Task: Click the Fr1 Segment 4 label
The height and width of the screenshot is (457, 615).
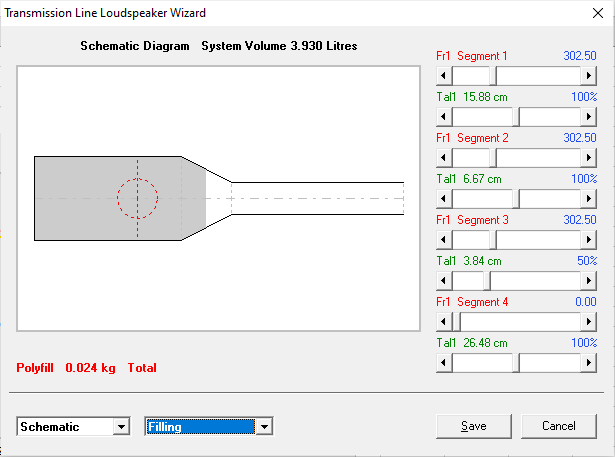Action: point(472,302)
